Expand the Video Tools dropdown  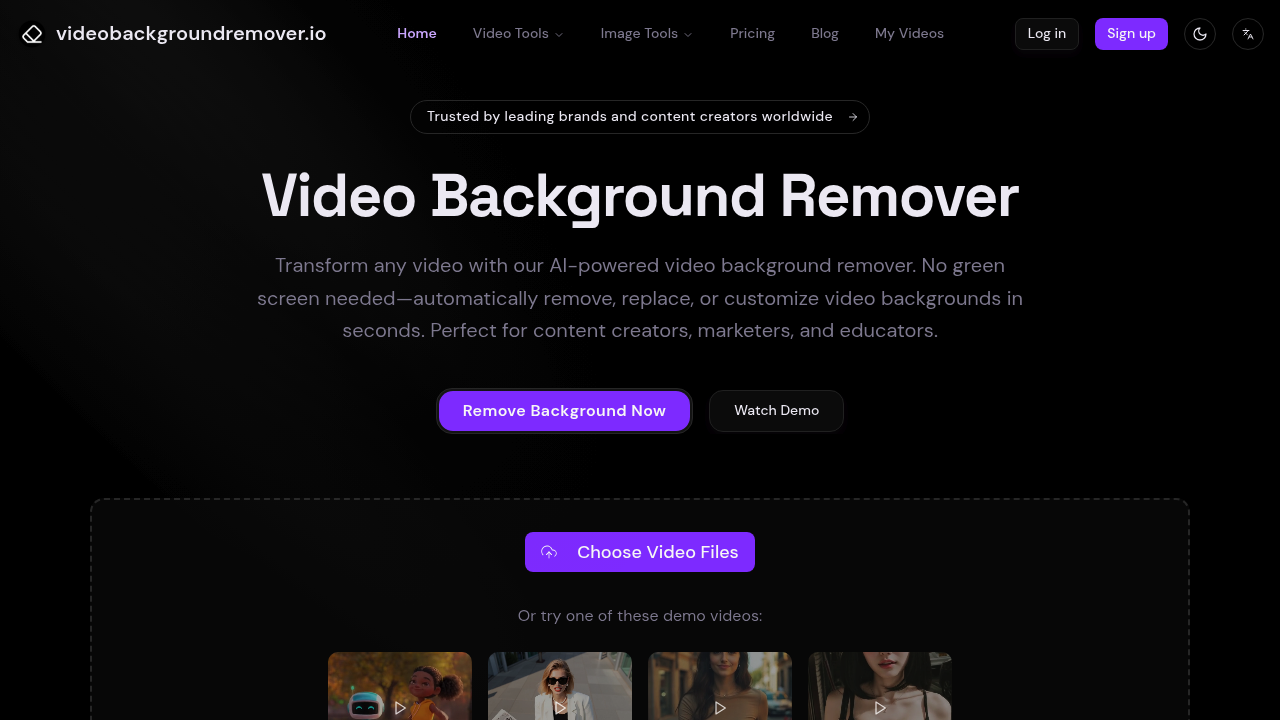pos(518,33)
